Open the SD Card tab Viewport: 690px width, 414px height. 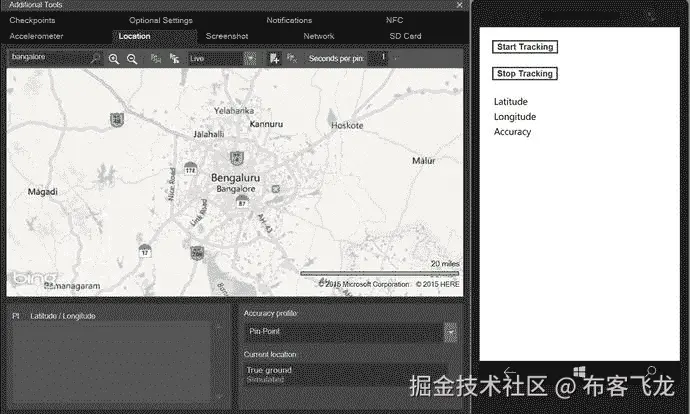tap(405, 36)
